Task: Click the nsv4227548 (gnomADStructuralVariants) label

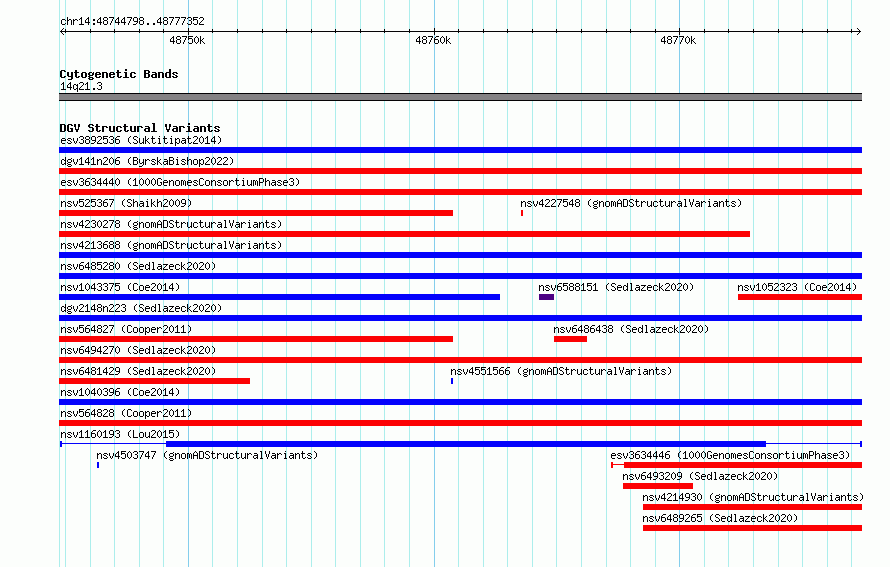Action: pyautogui.click(x=631, y=203)
